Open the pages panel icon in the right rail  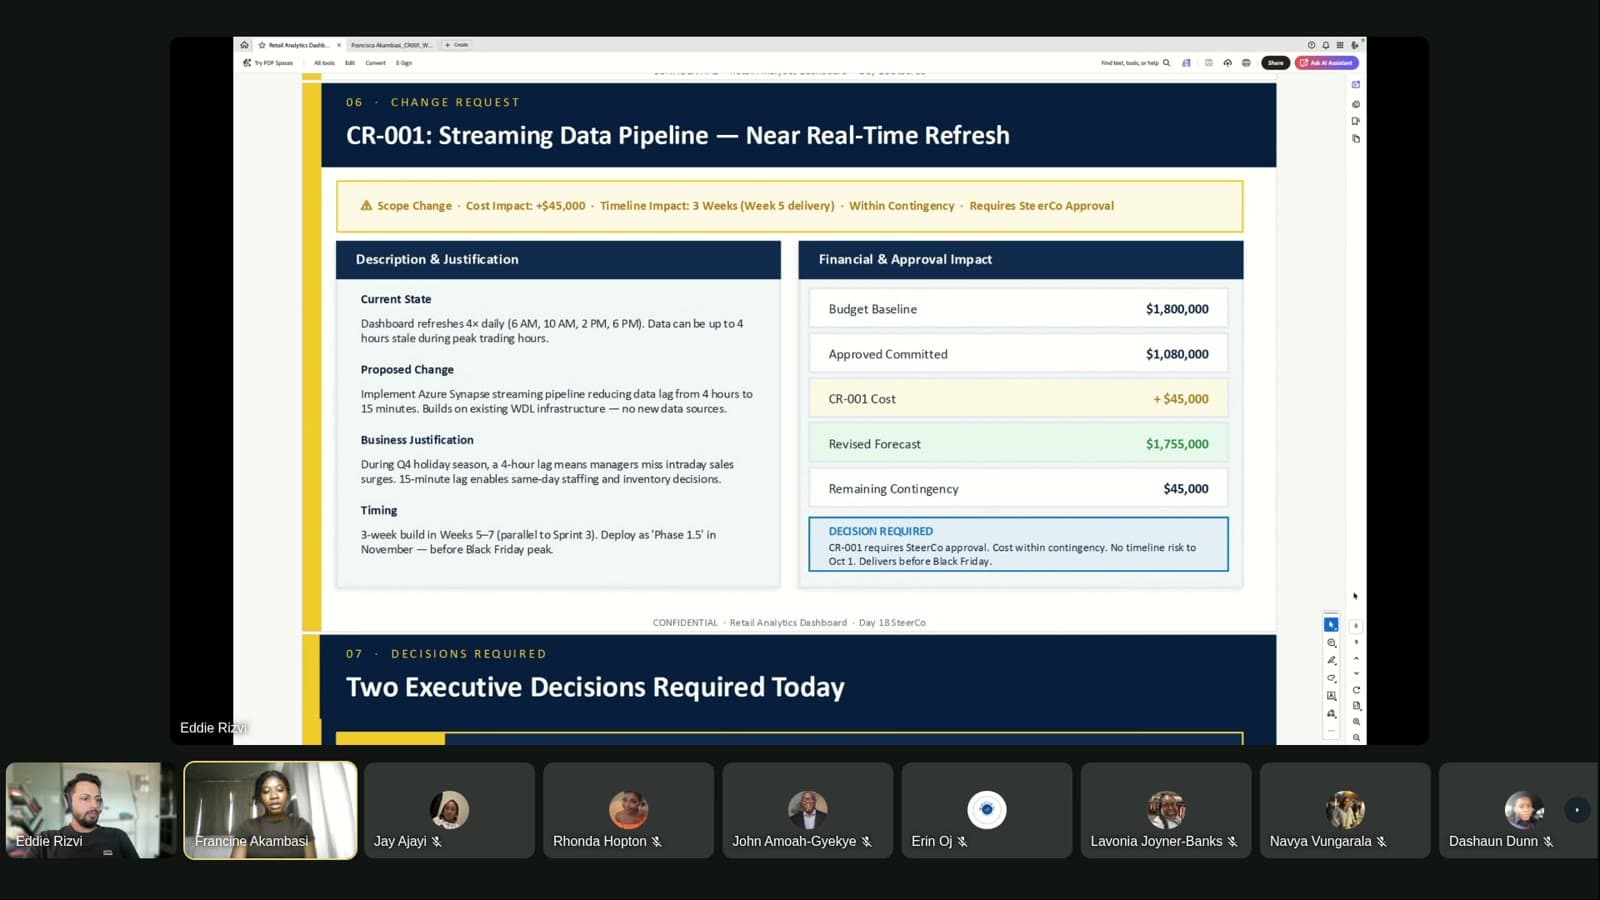(1356, 139)
